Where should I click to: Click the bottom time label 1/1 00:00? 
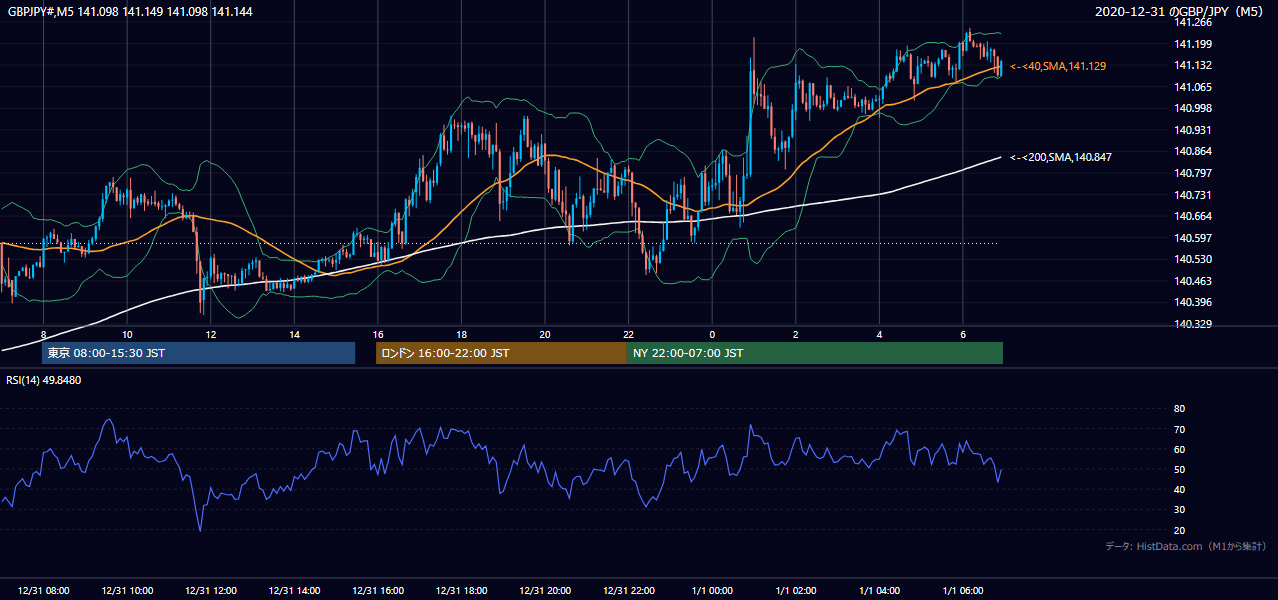pyautogui.click(x=712, y=591)
